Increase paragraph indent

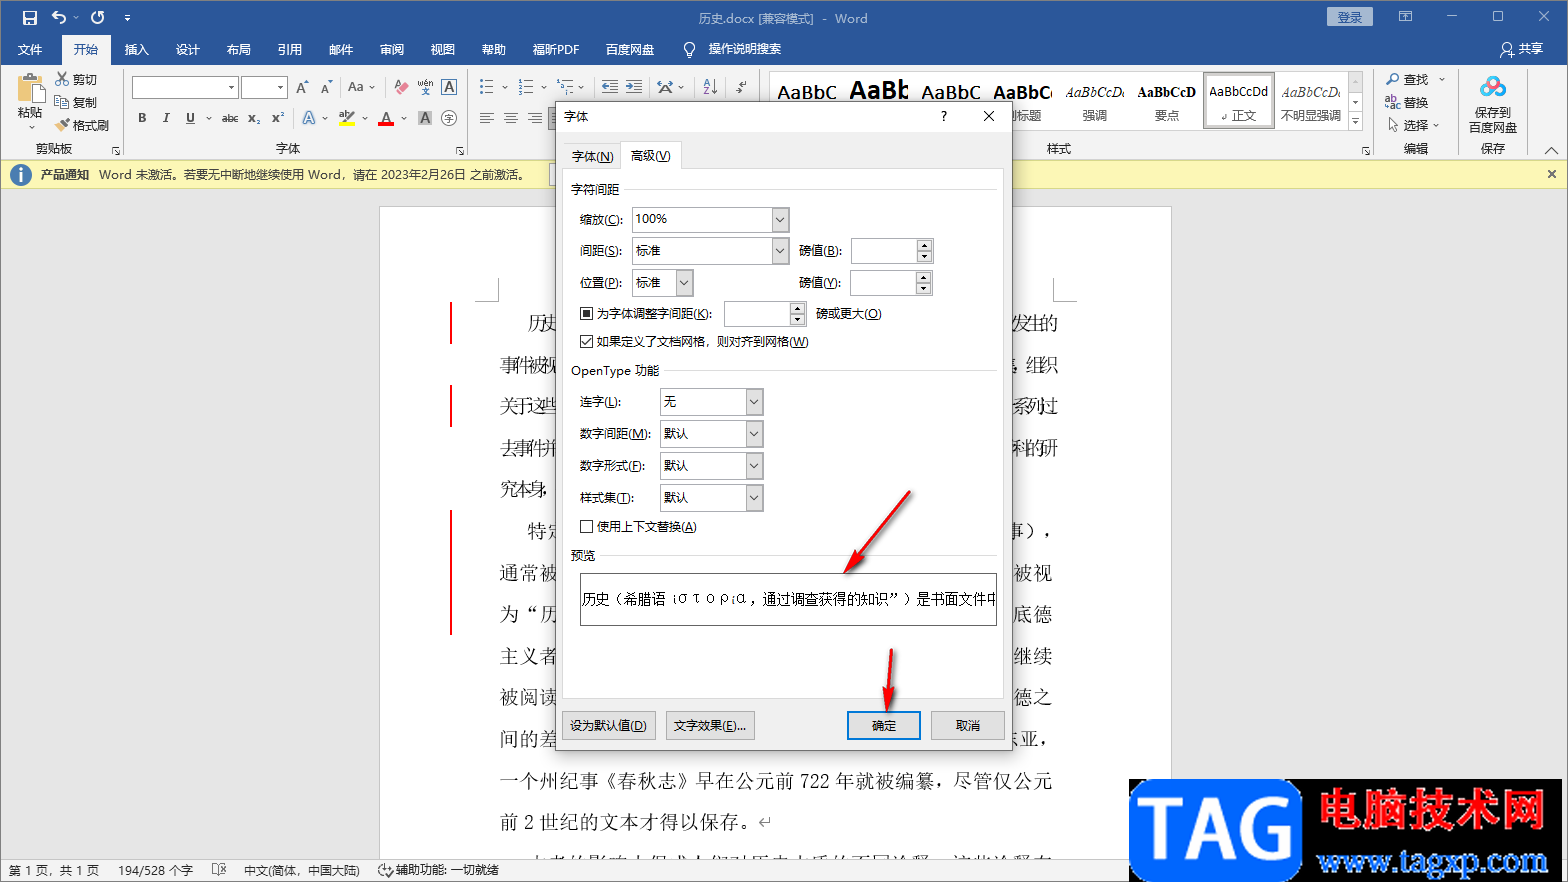click(x=634, y=87)
